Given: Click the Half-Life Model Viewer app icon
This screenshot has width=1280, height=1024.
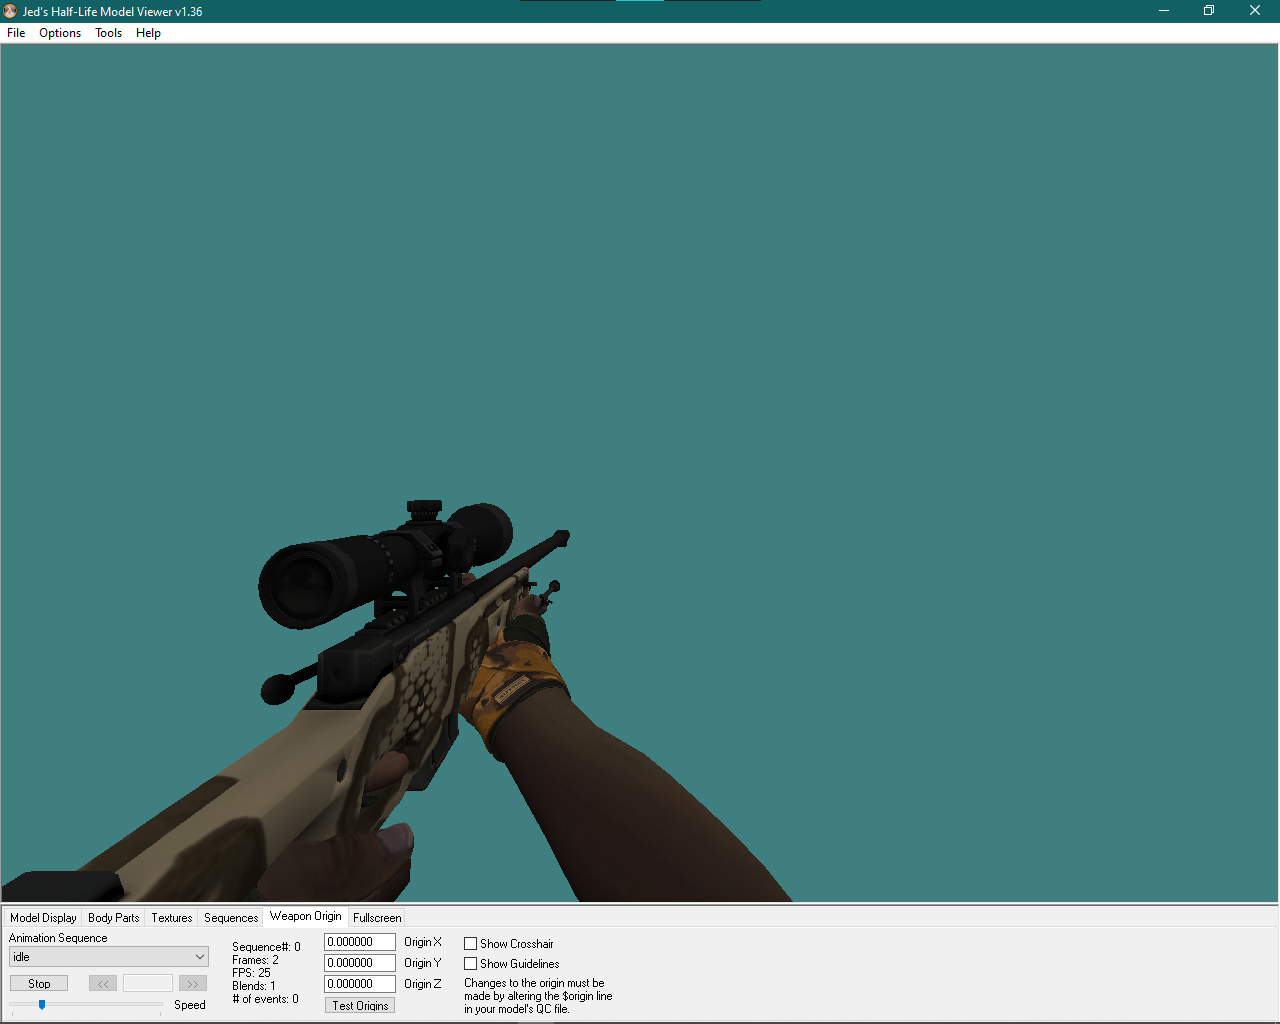Looking at the screenshot, I should click(10, 11).
